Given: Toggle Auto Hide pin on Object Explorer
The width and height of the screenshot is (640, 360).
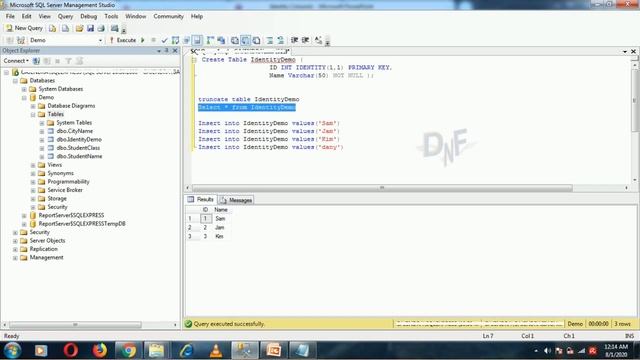Looking at the screenshot, I should point(167,51).
